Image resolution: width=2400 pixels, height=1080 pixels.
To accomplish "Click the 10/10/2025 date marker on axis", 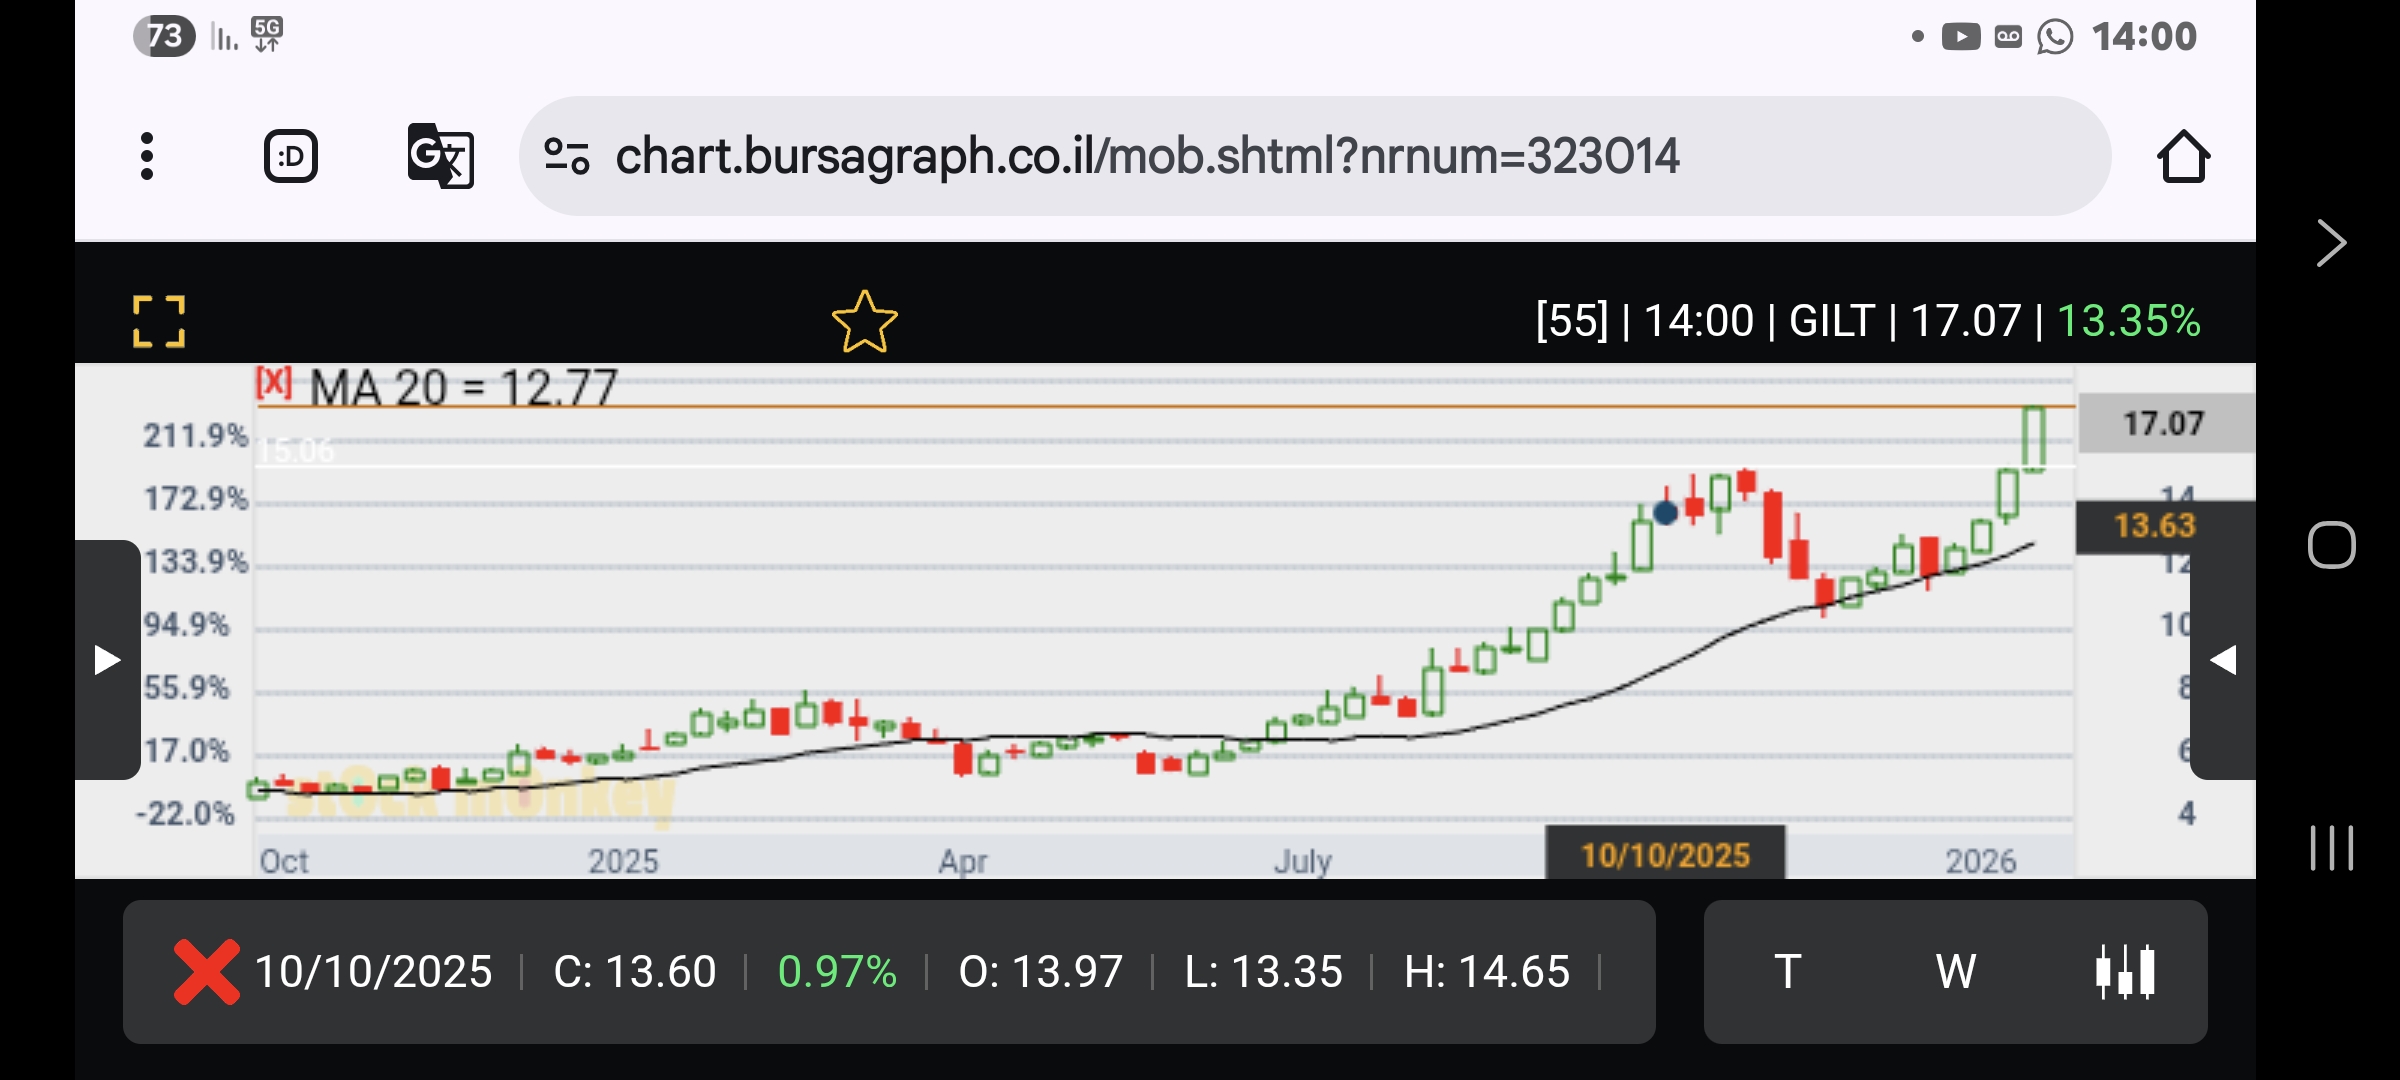I will pos(1665,855).
